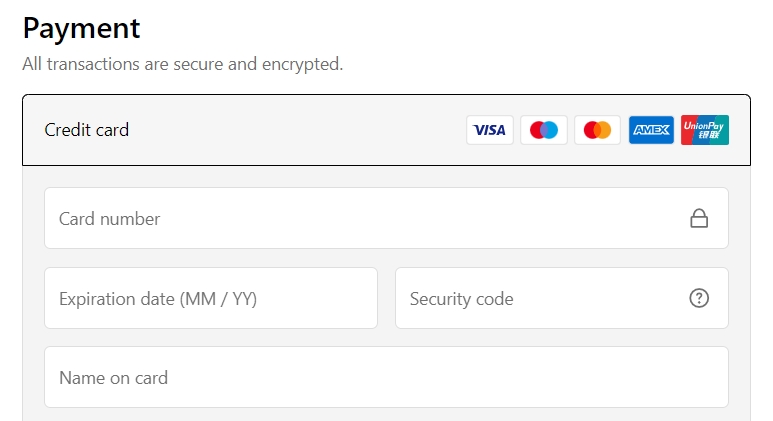Click the Payment heading
Image resolution: width=773 pixels, height=421 pixels.
coord(81,29)
